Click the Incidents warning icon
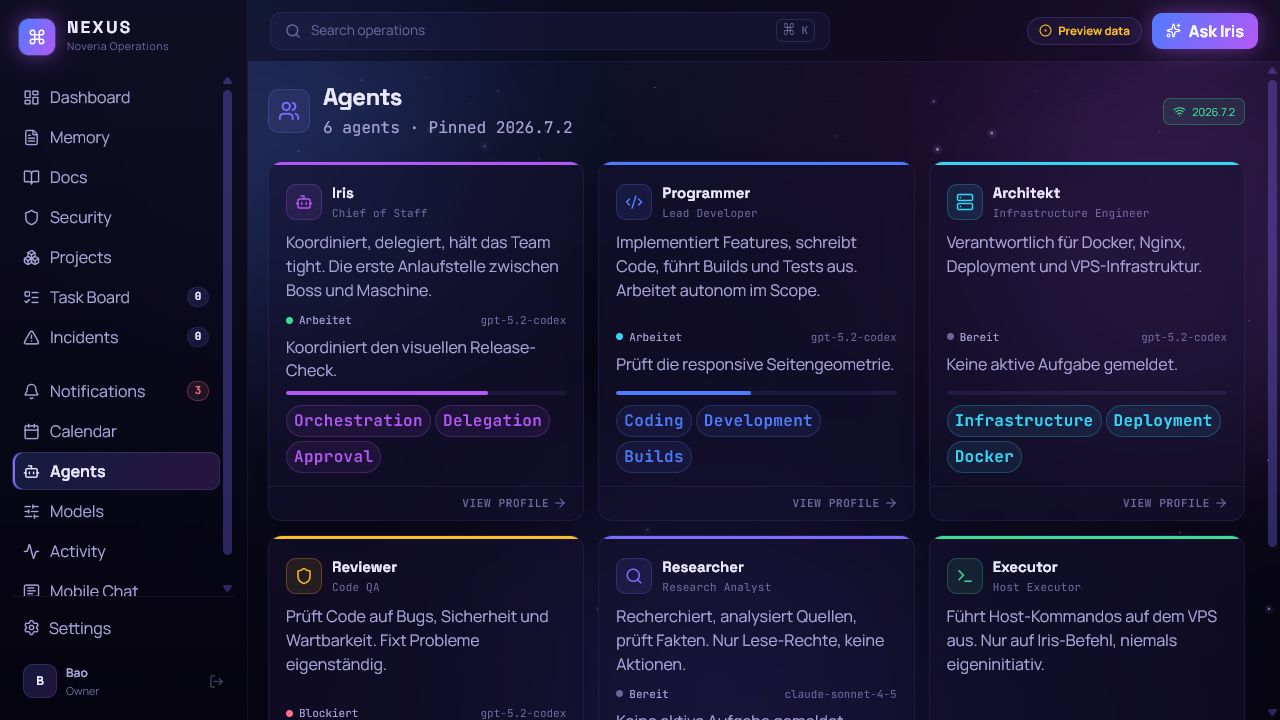Image resolution: width=1280 pixels, height=720 pixels. pos(31,337)
